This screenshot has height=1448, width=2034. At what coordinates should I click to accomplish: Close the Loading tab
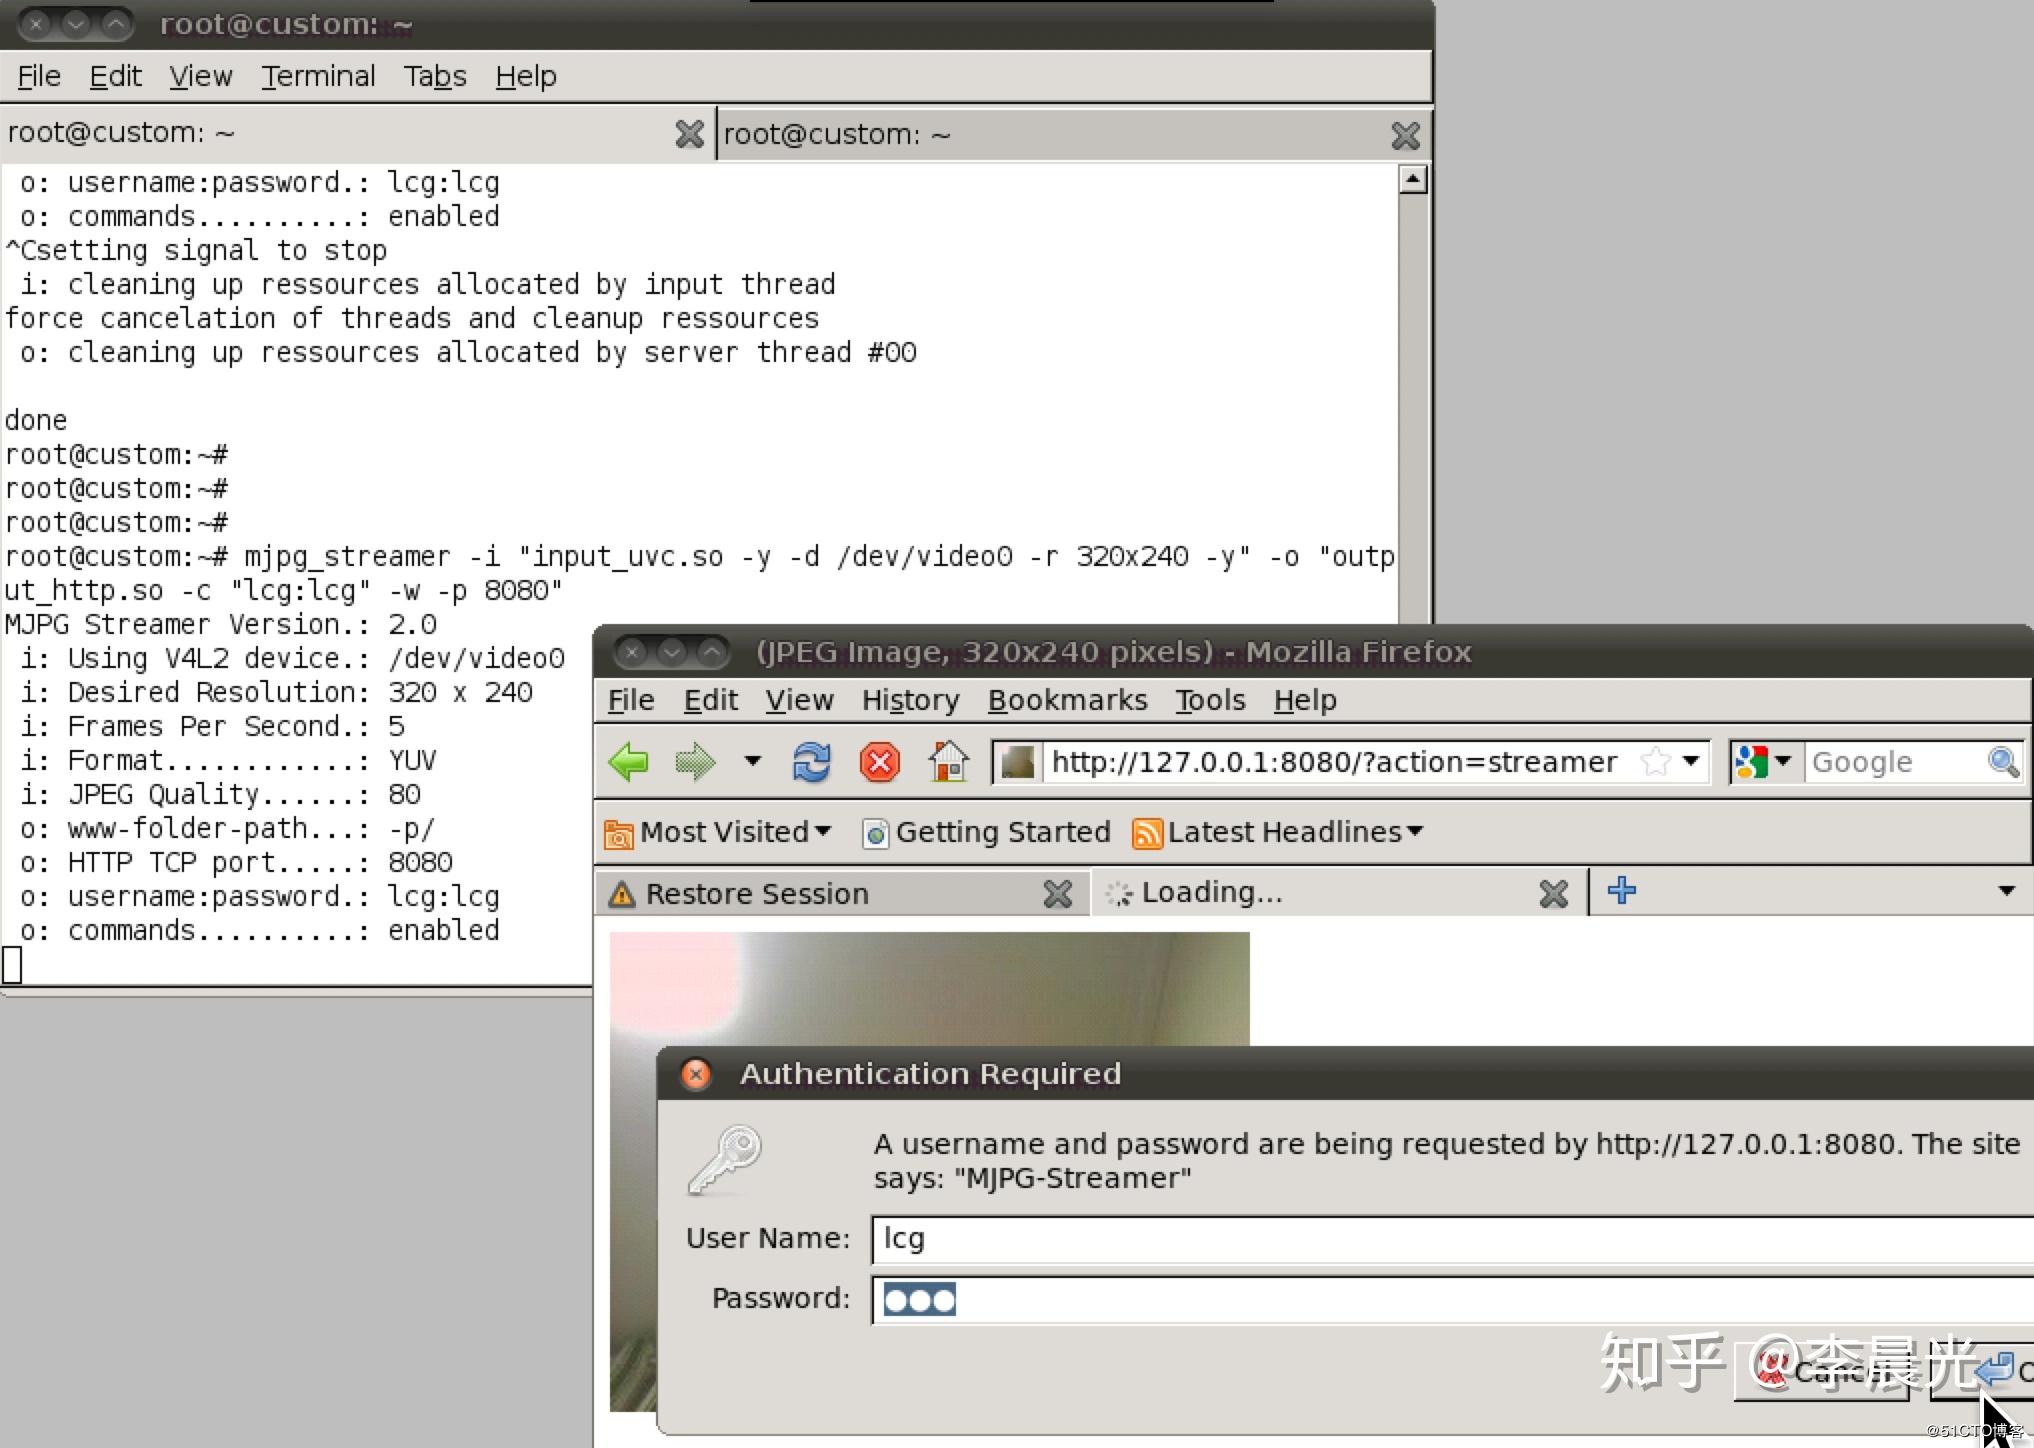1553,893
